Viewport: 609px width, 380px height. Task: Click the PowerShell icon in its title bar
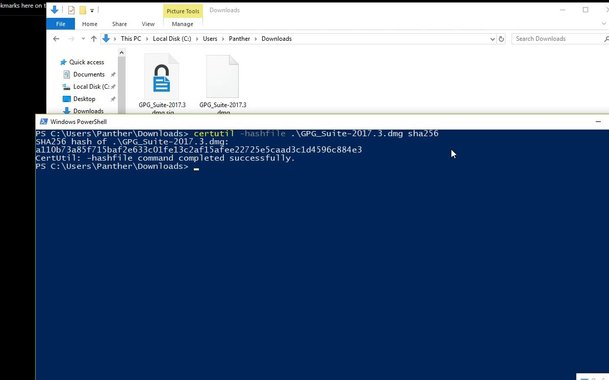[x=44, y=122]
